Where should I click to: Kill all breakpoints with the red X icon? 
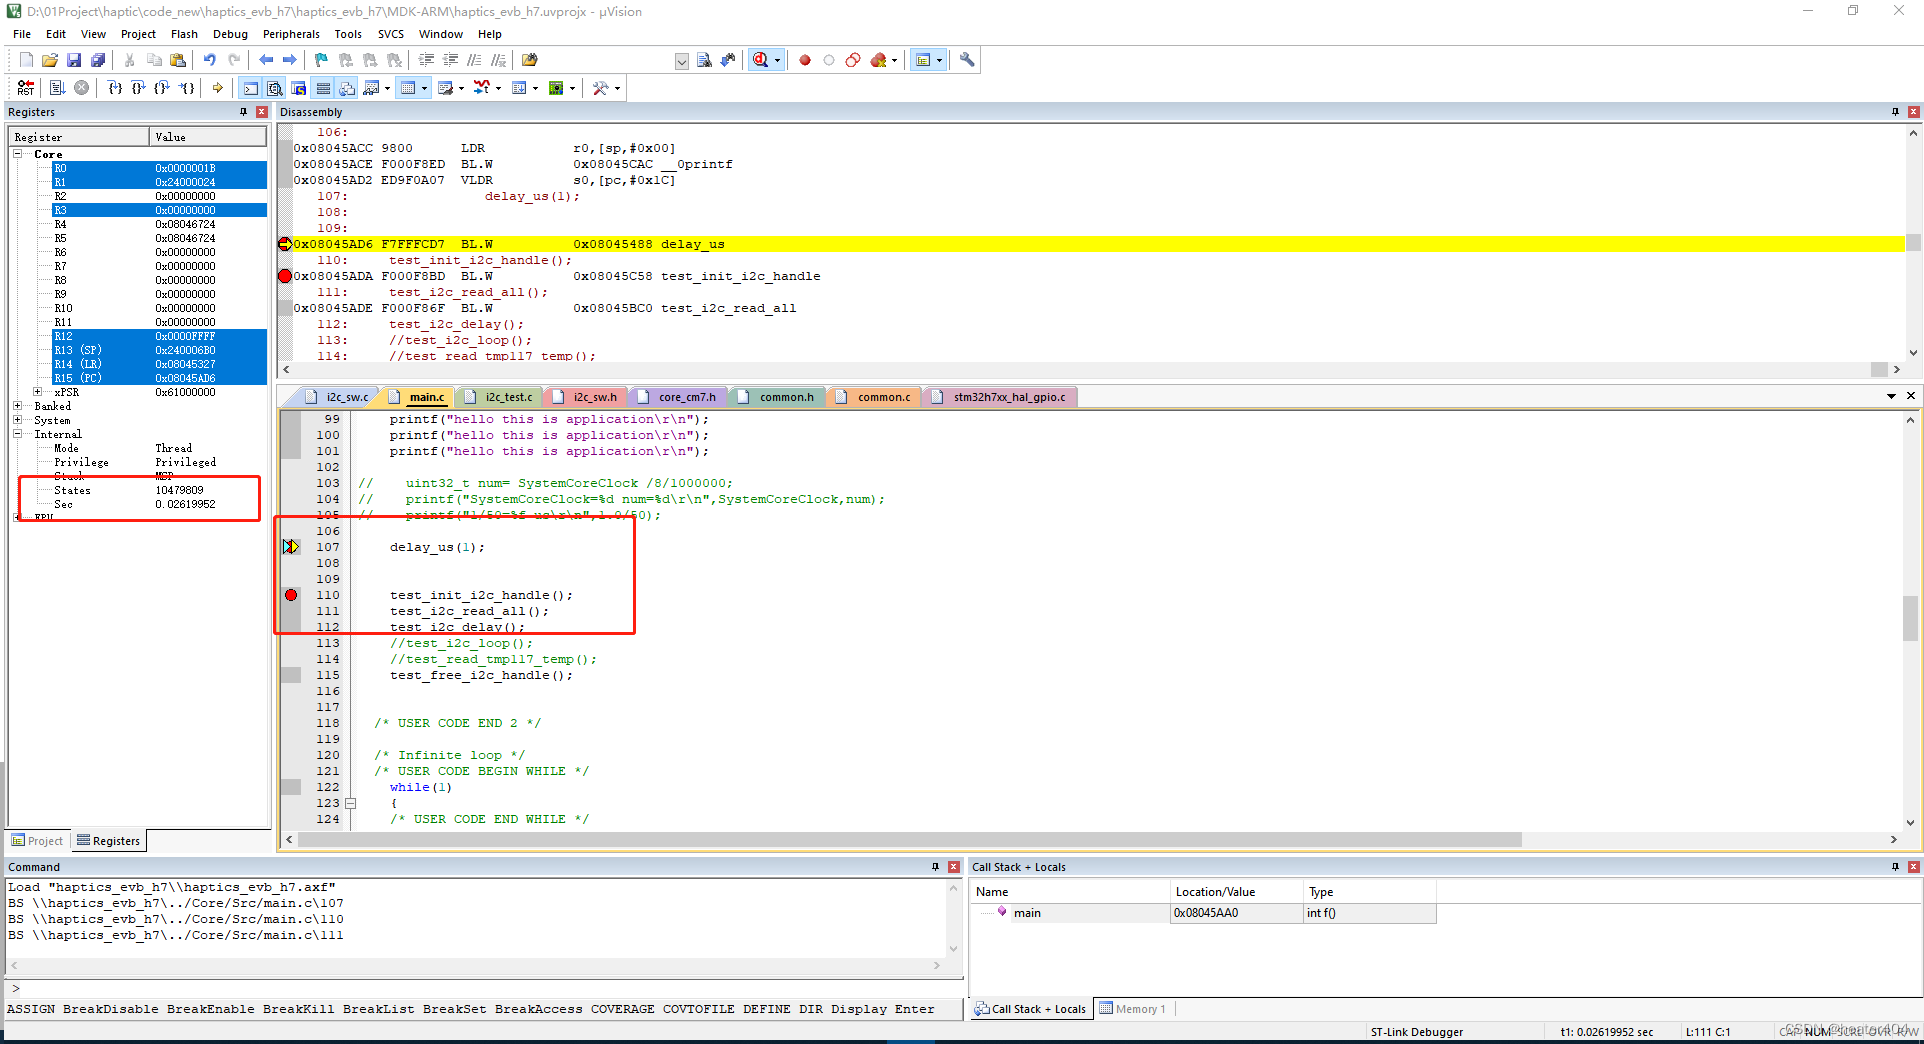coord(879,60)
